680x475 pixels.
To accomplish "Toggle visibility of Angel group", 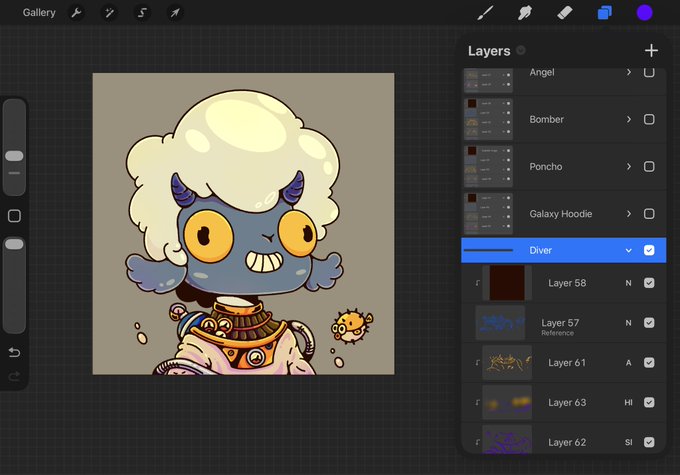I will (649, 72).
